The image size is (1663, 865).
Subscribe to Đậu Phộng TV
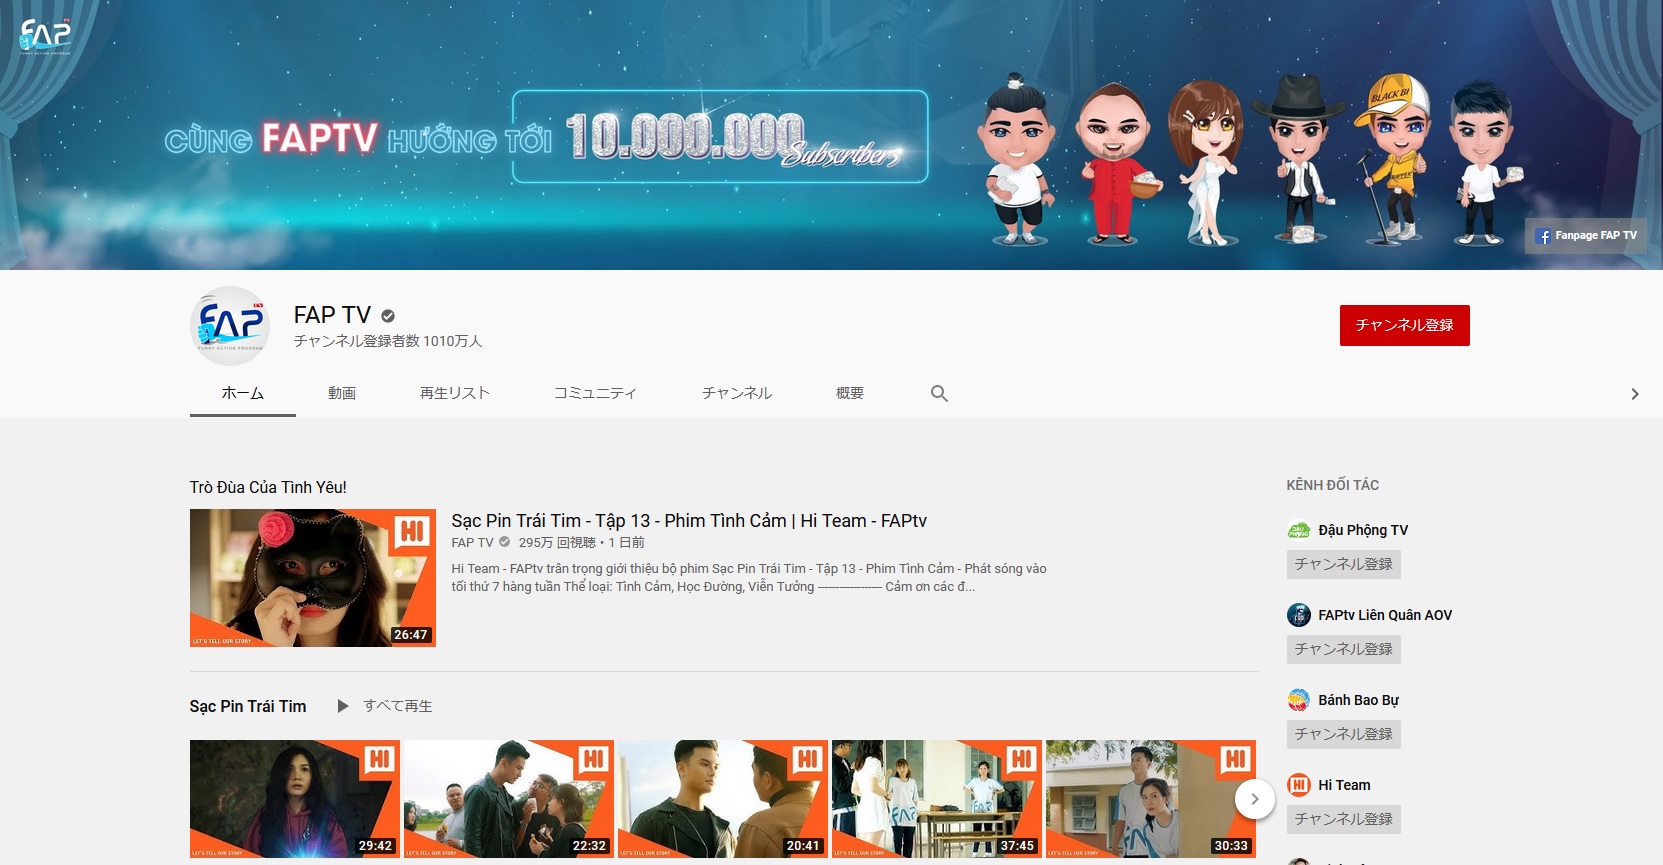pos(1344,564)
